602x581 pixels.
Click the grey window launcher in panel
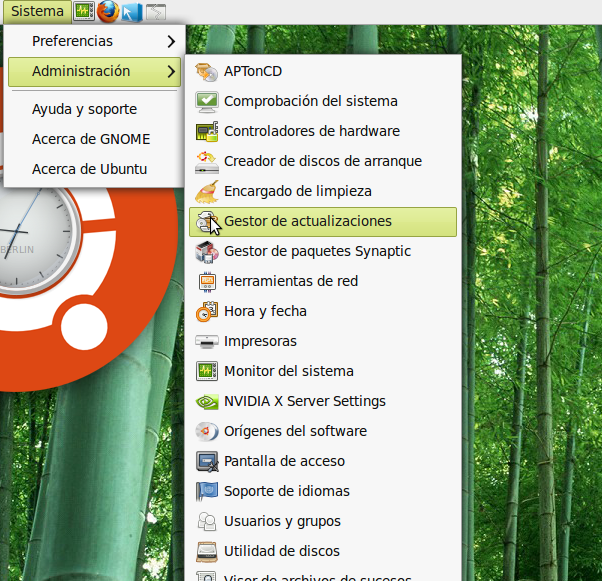[156, 12]
